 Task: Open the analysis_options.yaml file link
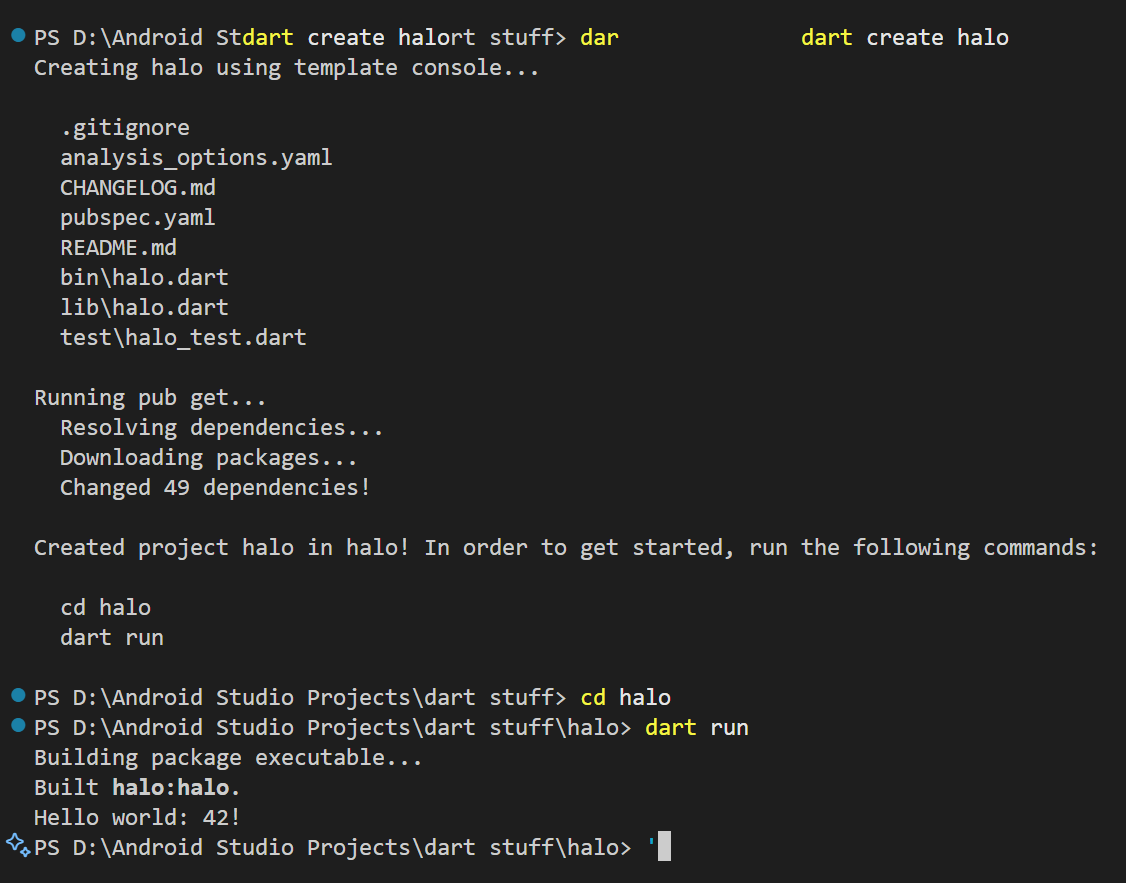coord(196,158)
